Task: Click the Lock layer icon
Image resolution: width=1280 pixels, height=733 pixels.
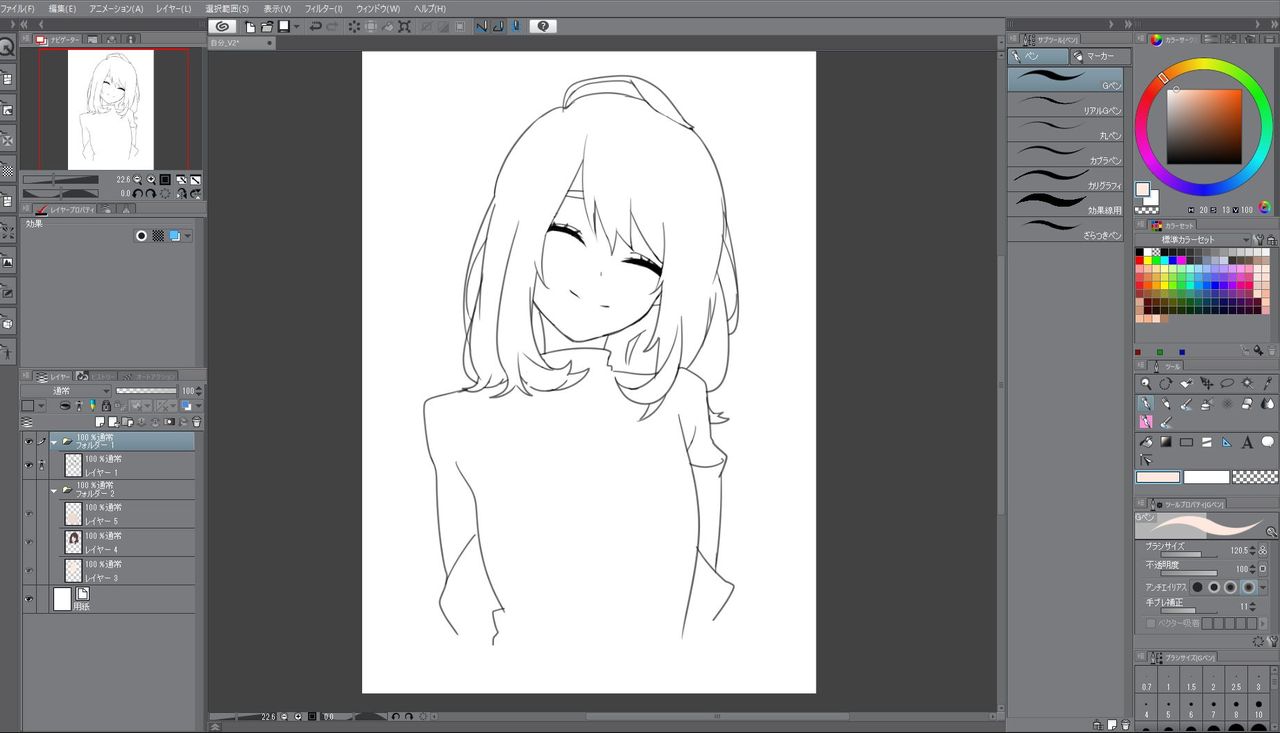Action: pos(106,406)
